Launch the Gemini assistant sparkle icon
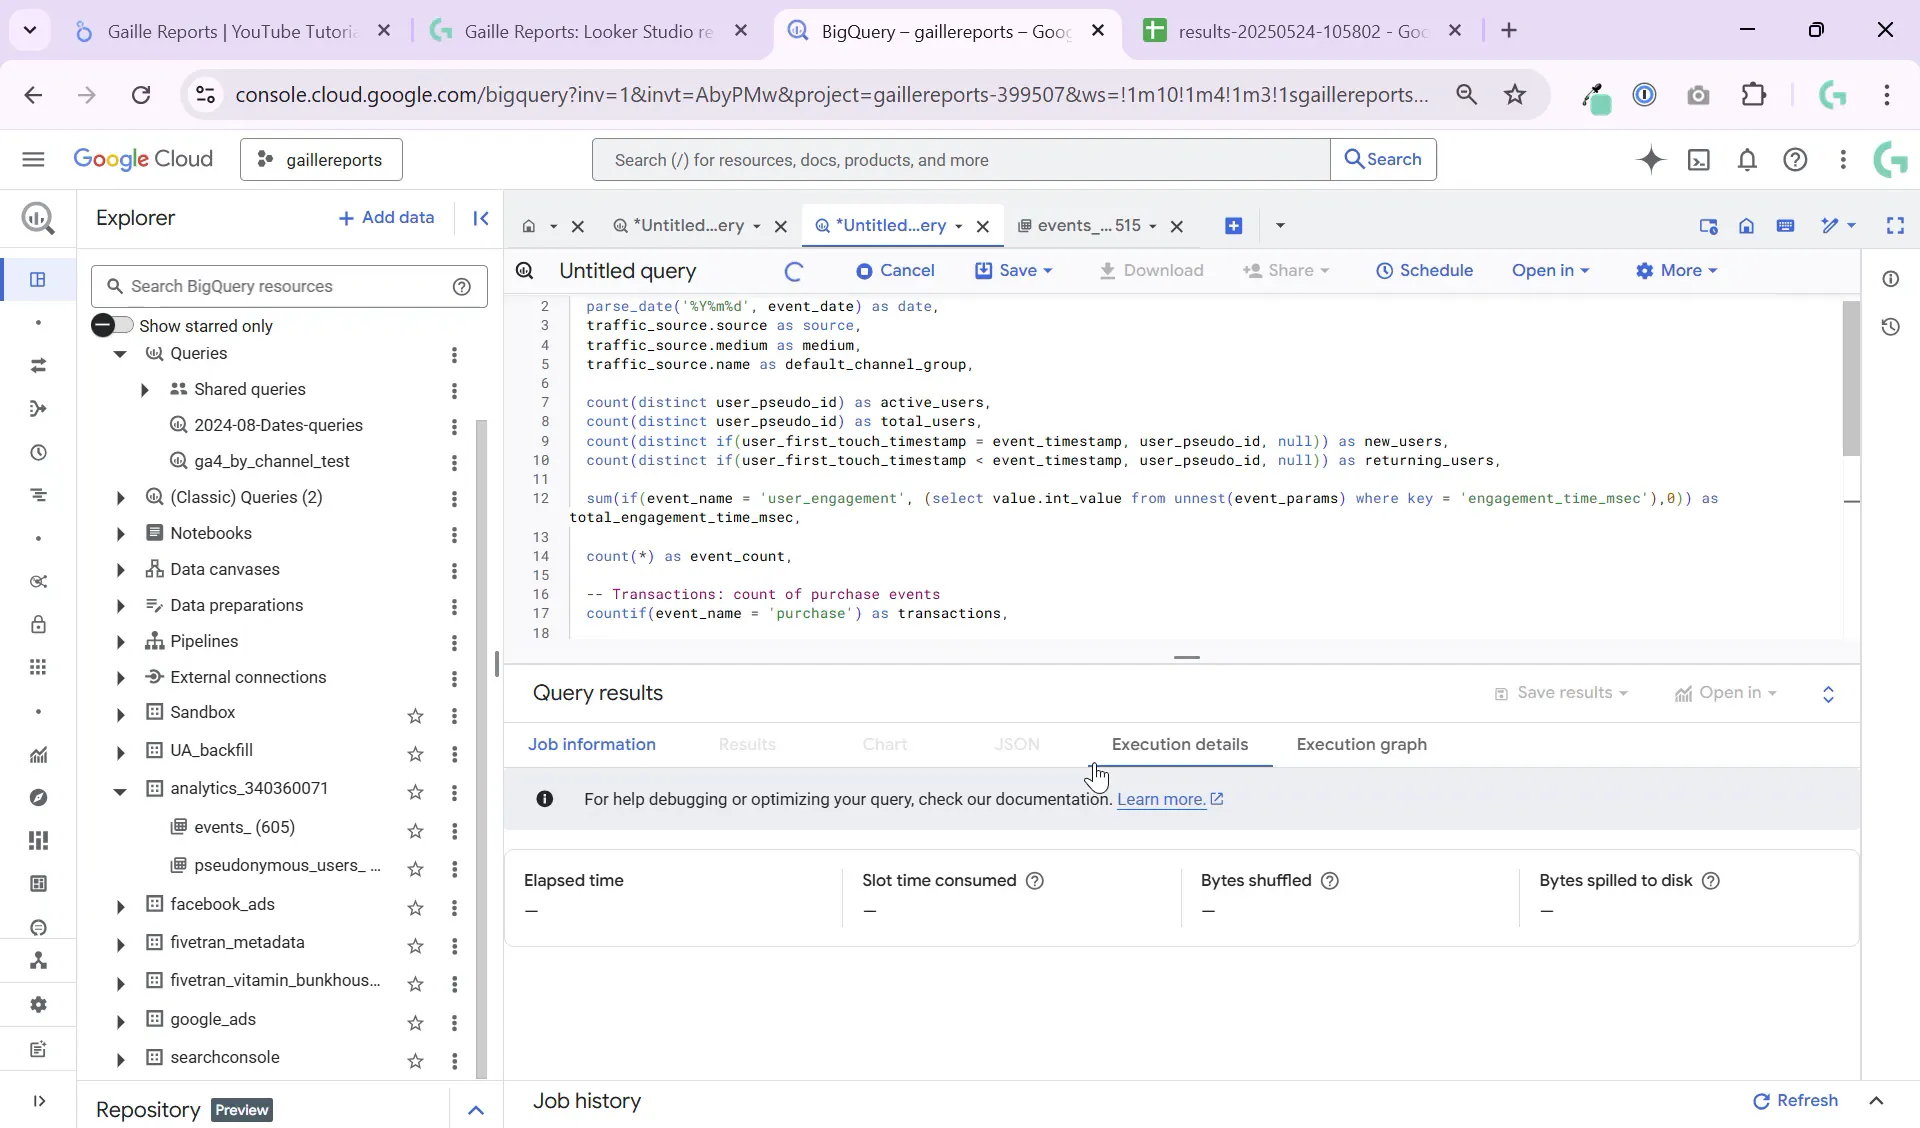Image resolution: width=1920 pixels, height=1128 pixels. click(x=1652, y=160)
